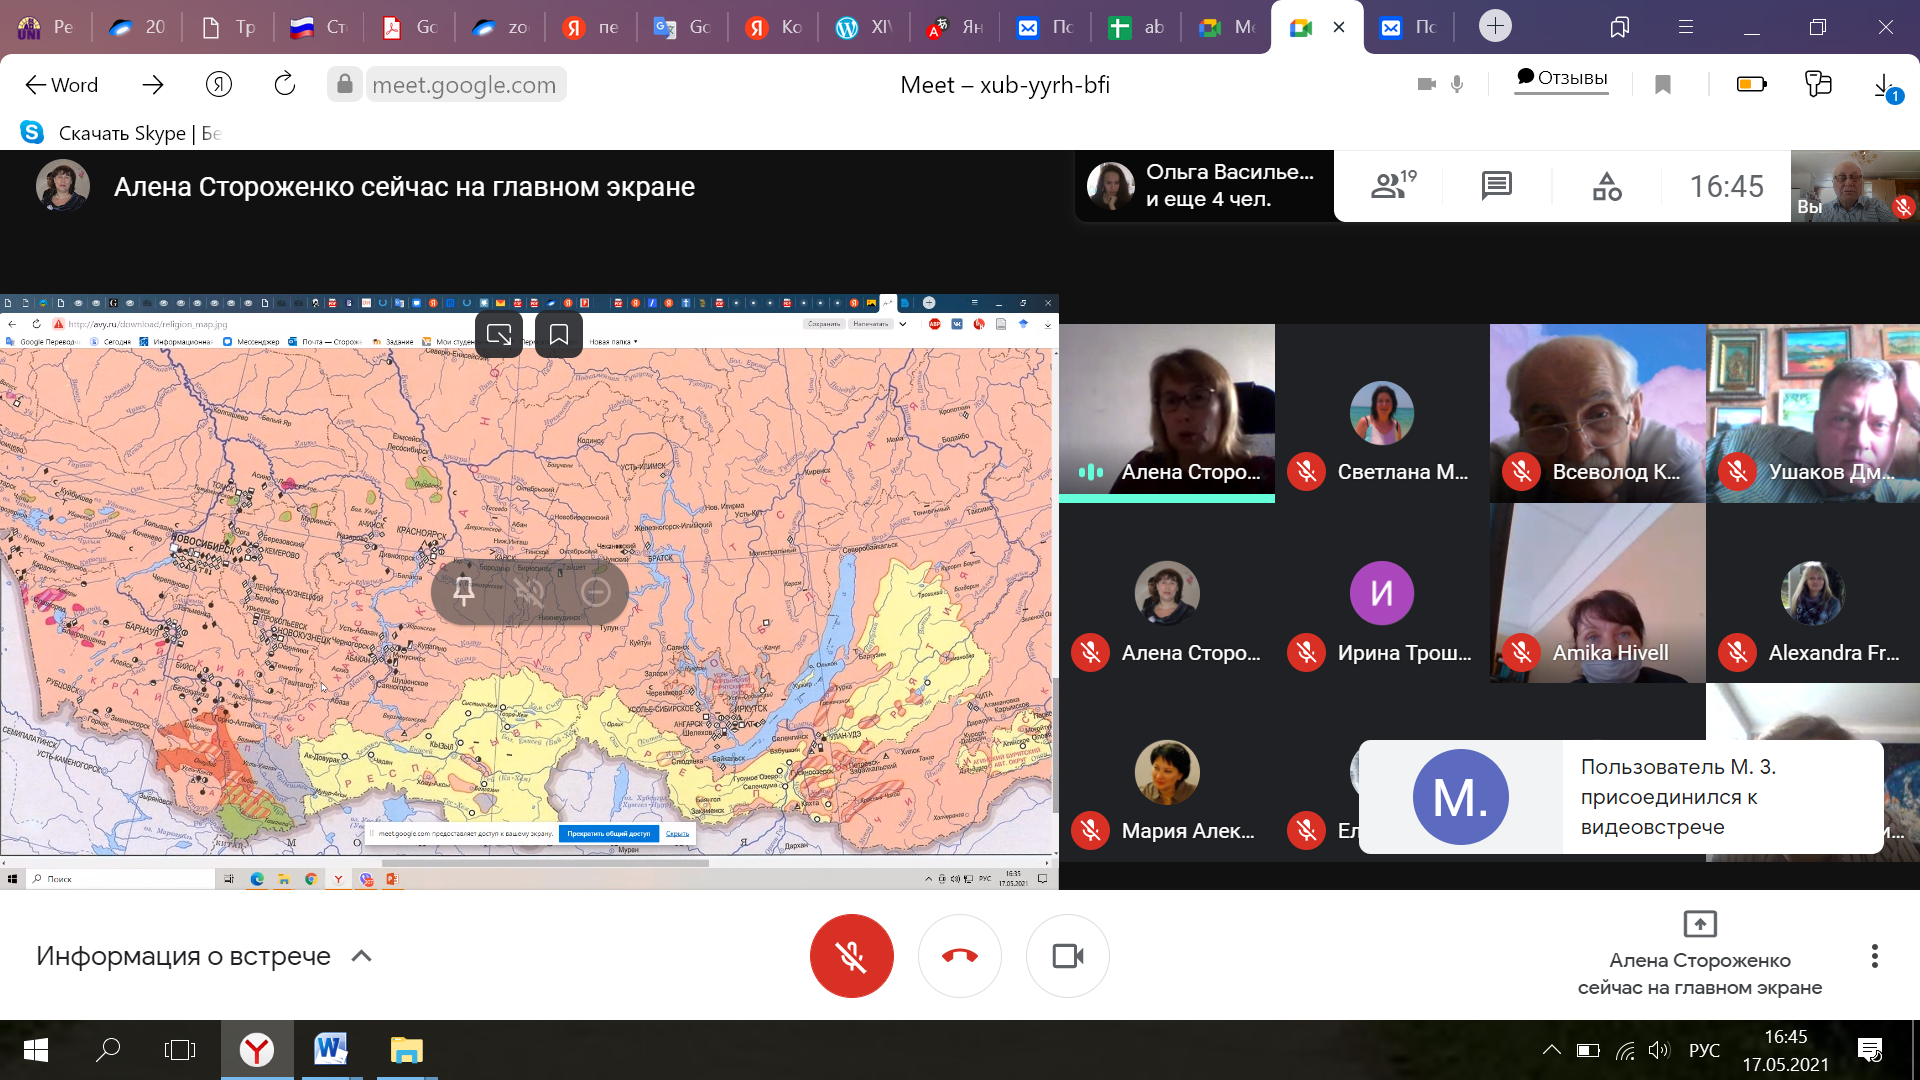Viewport: 1920px width, 1080px height.
Task: Toggle the red microphone mute button
Action: point(851,957)
